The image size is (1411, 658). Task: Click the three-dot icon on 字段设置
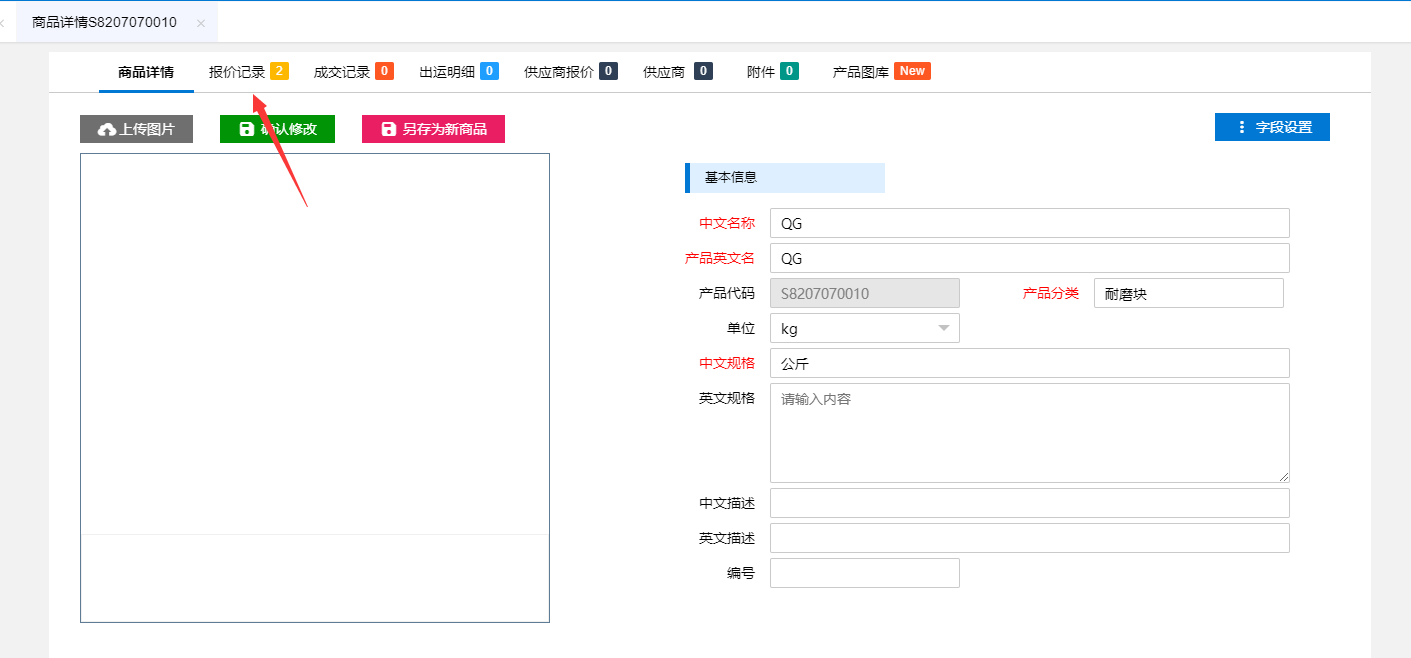pyautogui.click(x=1242, y=127)
